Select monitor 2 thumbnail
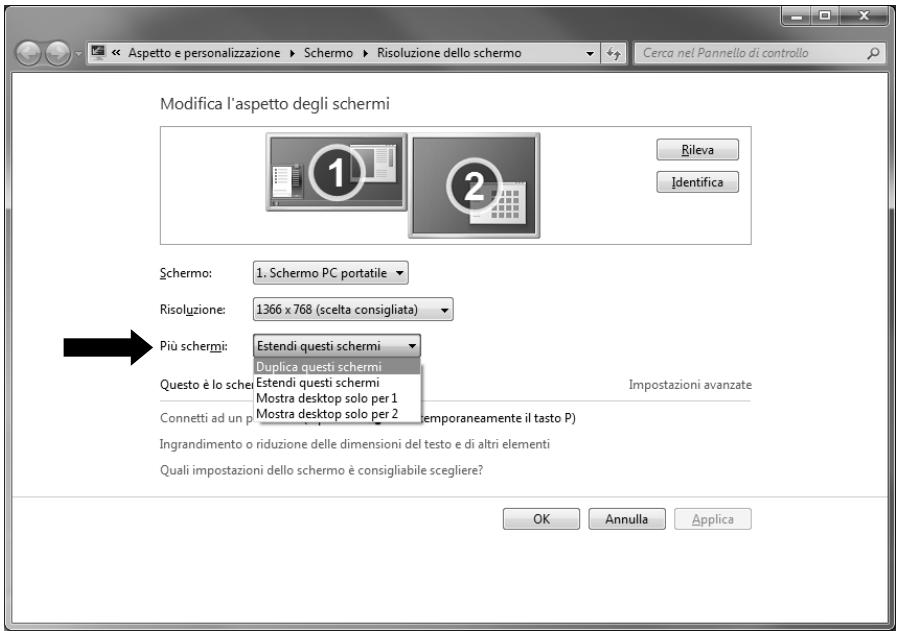The height and width of the screenshot is (631, 901). tap(474, 185)
